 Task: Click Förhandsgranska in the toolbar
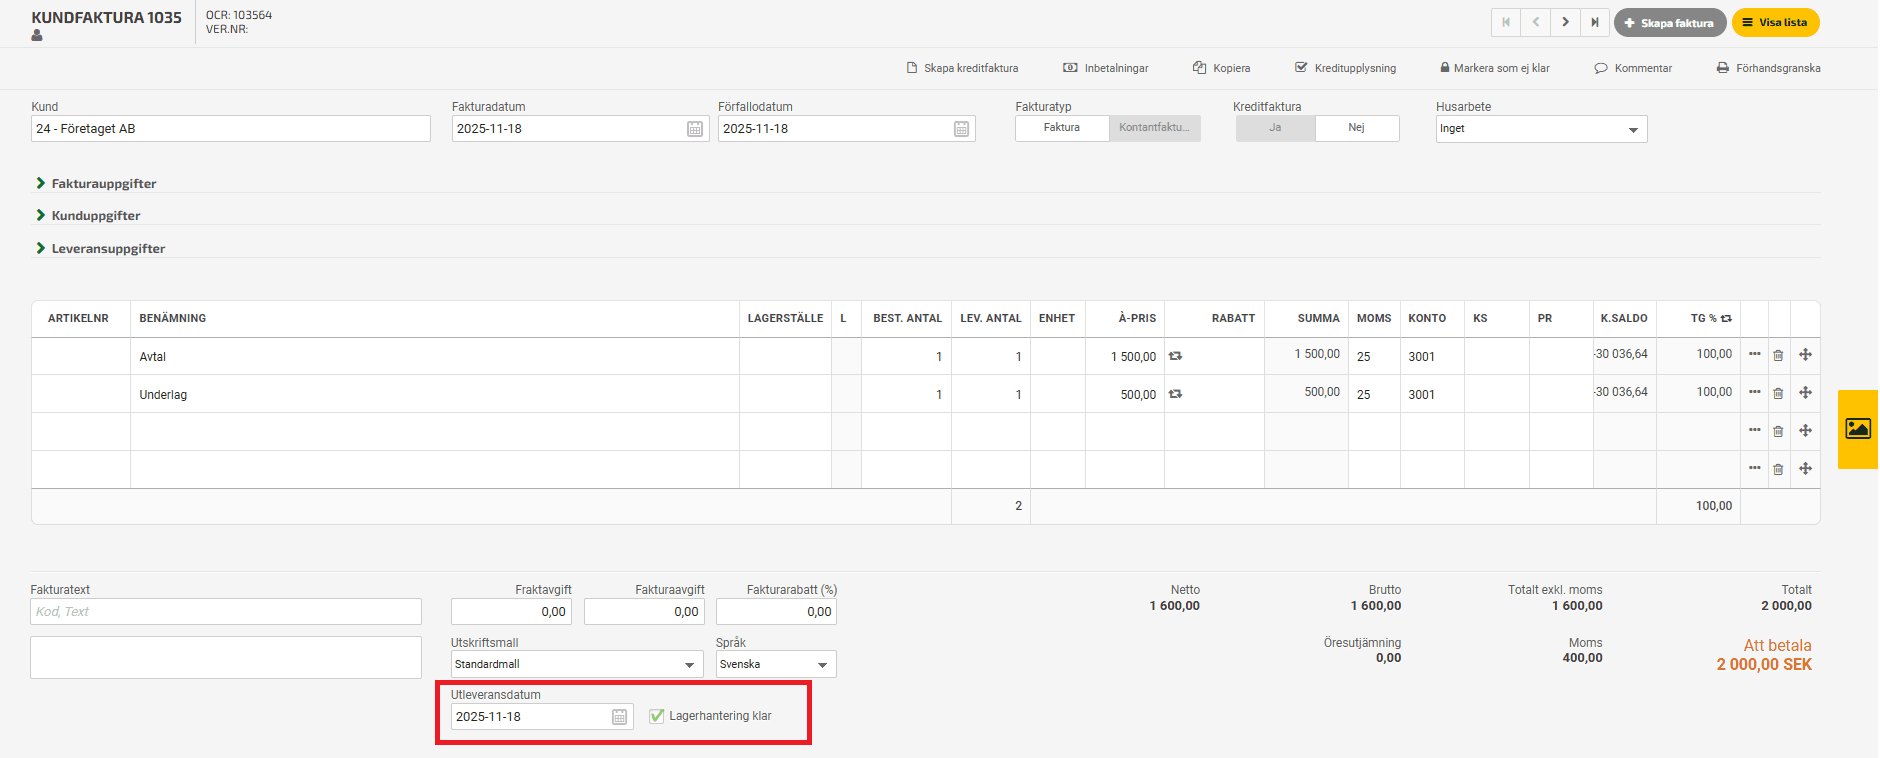(x=1768, y=68)
